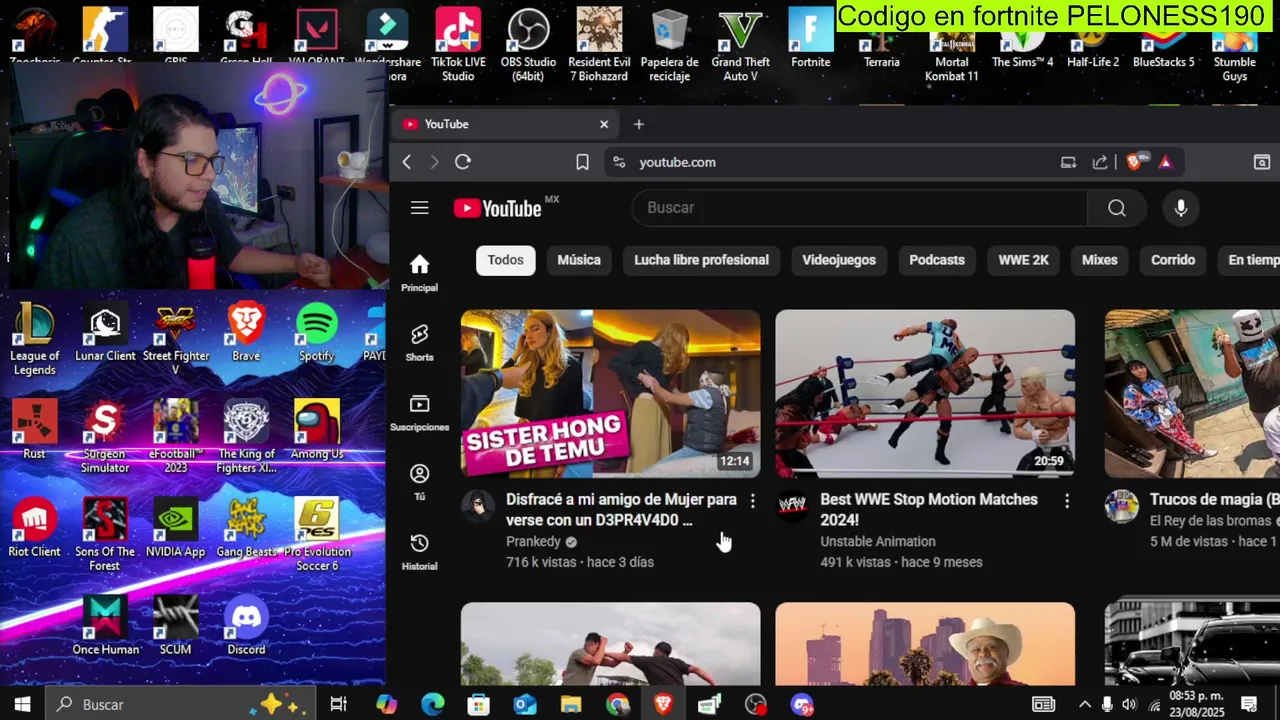Select the Todos filter chip
The height and width of the screenshot is (720, 1280).
505,260
